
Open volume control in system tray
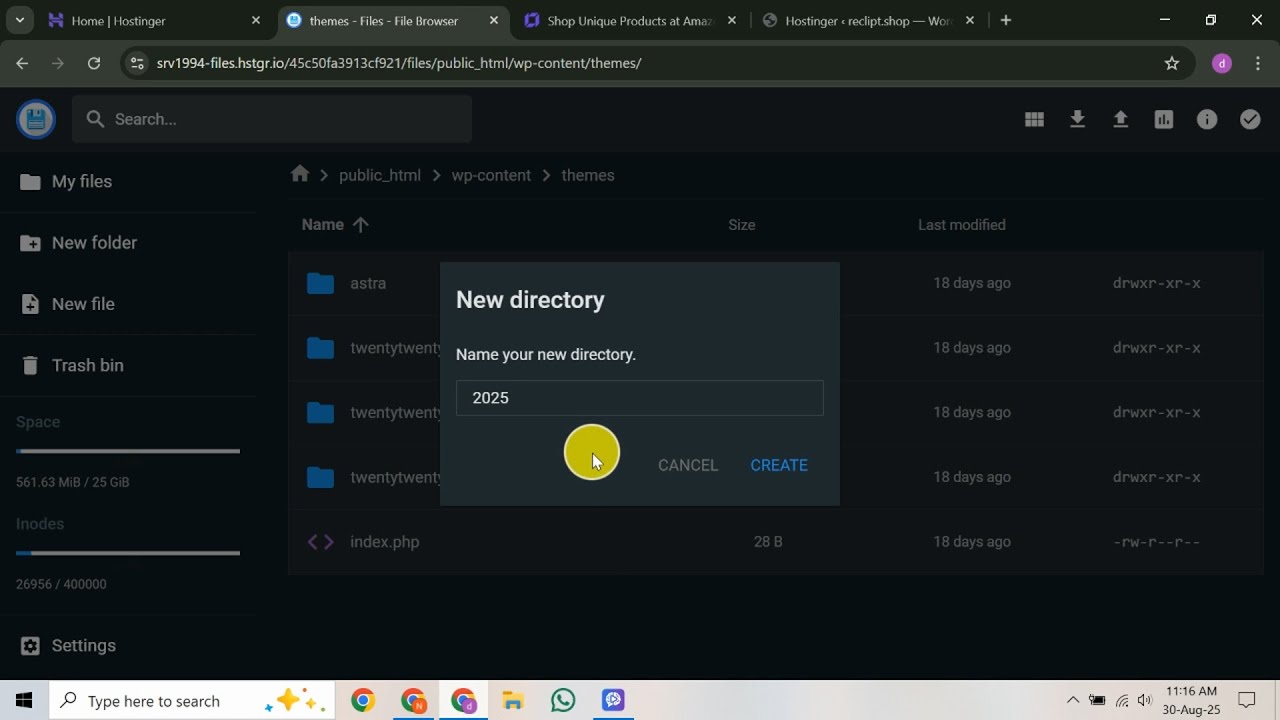[x=1145, y=701]
